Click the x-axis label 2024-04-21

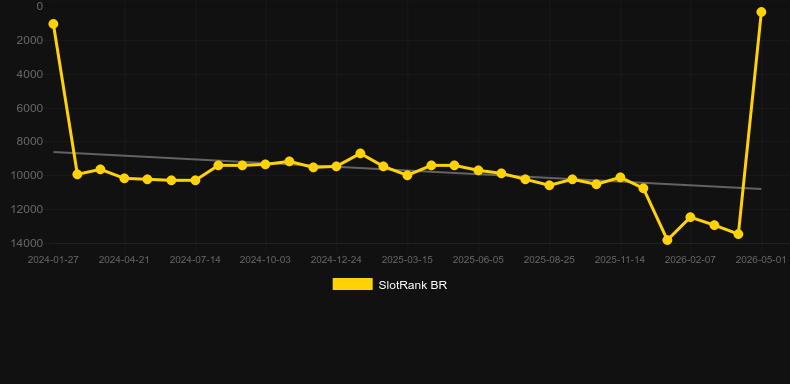(x=124, y=260)
